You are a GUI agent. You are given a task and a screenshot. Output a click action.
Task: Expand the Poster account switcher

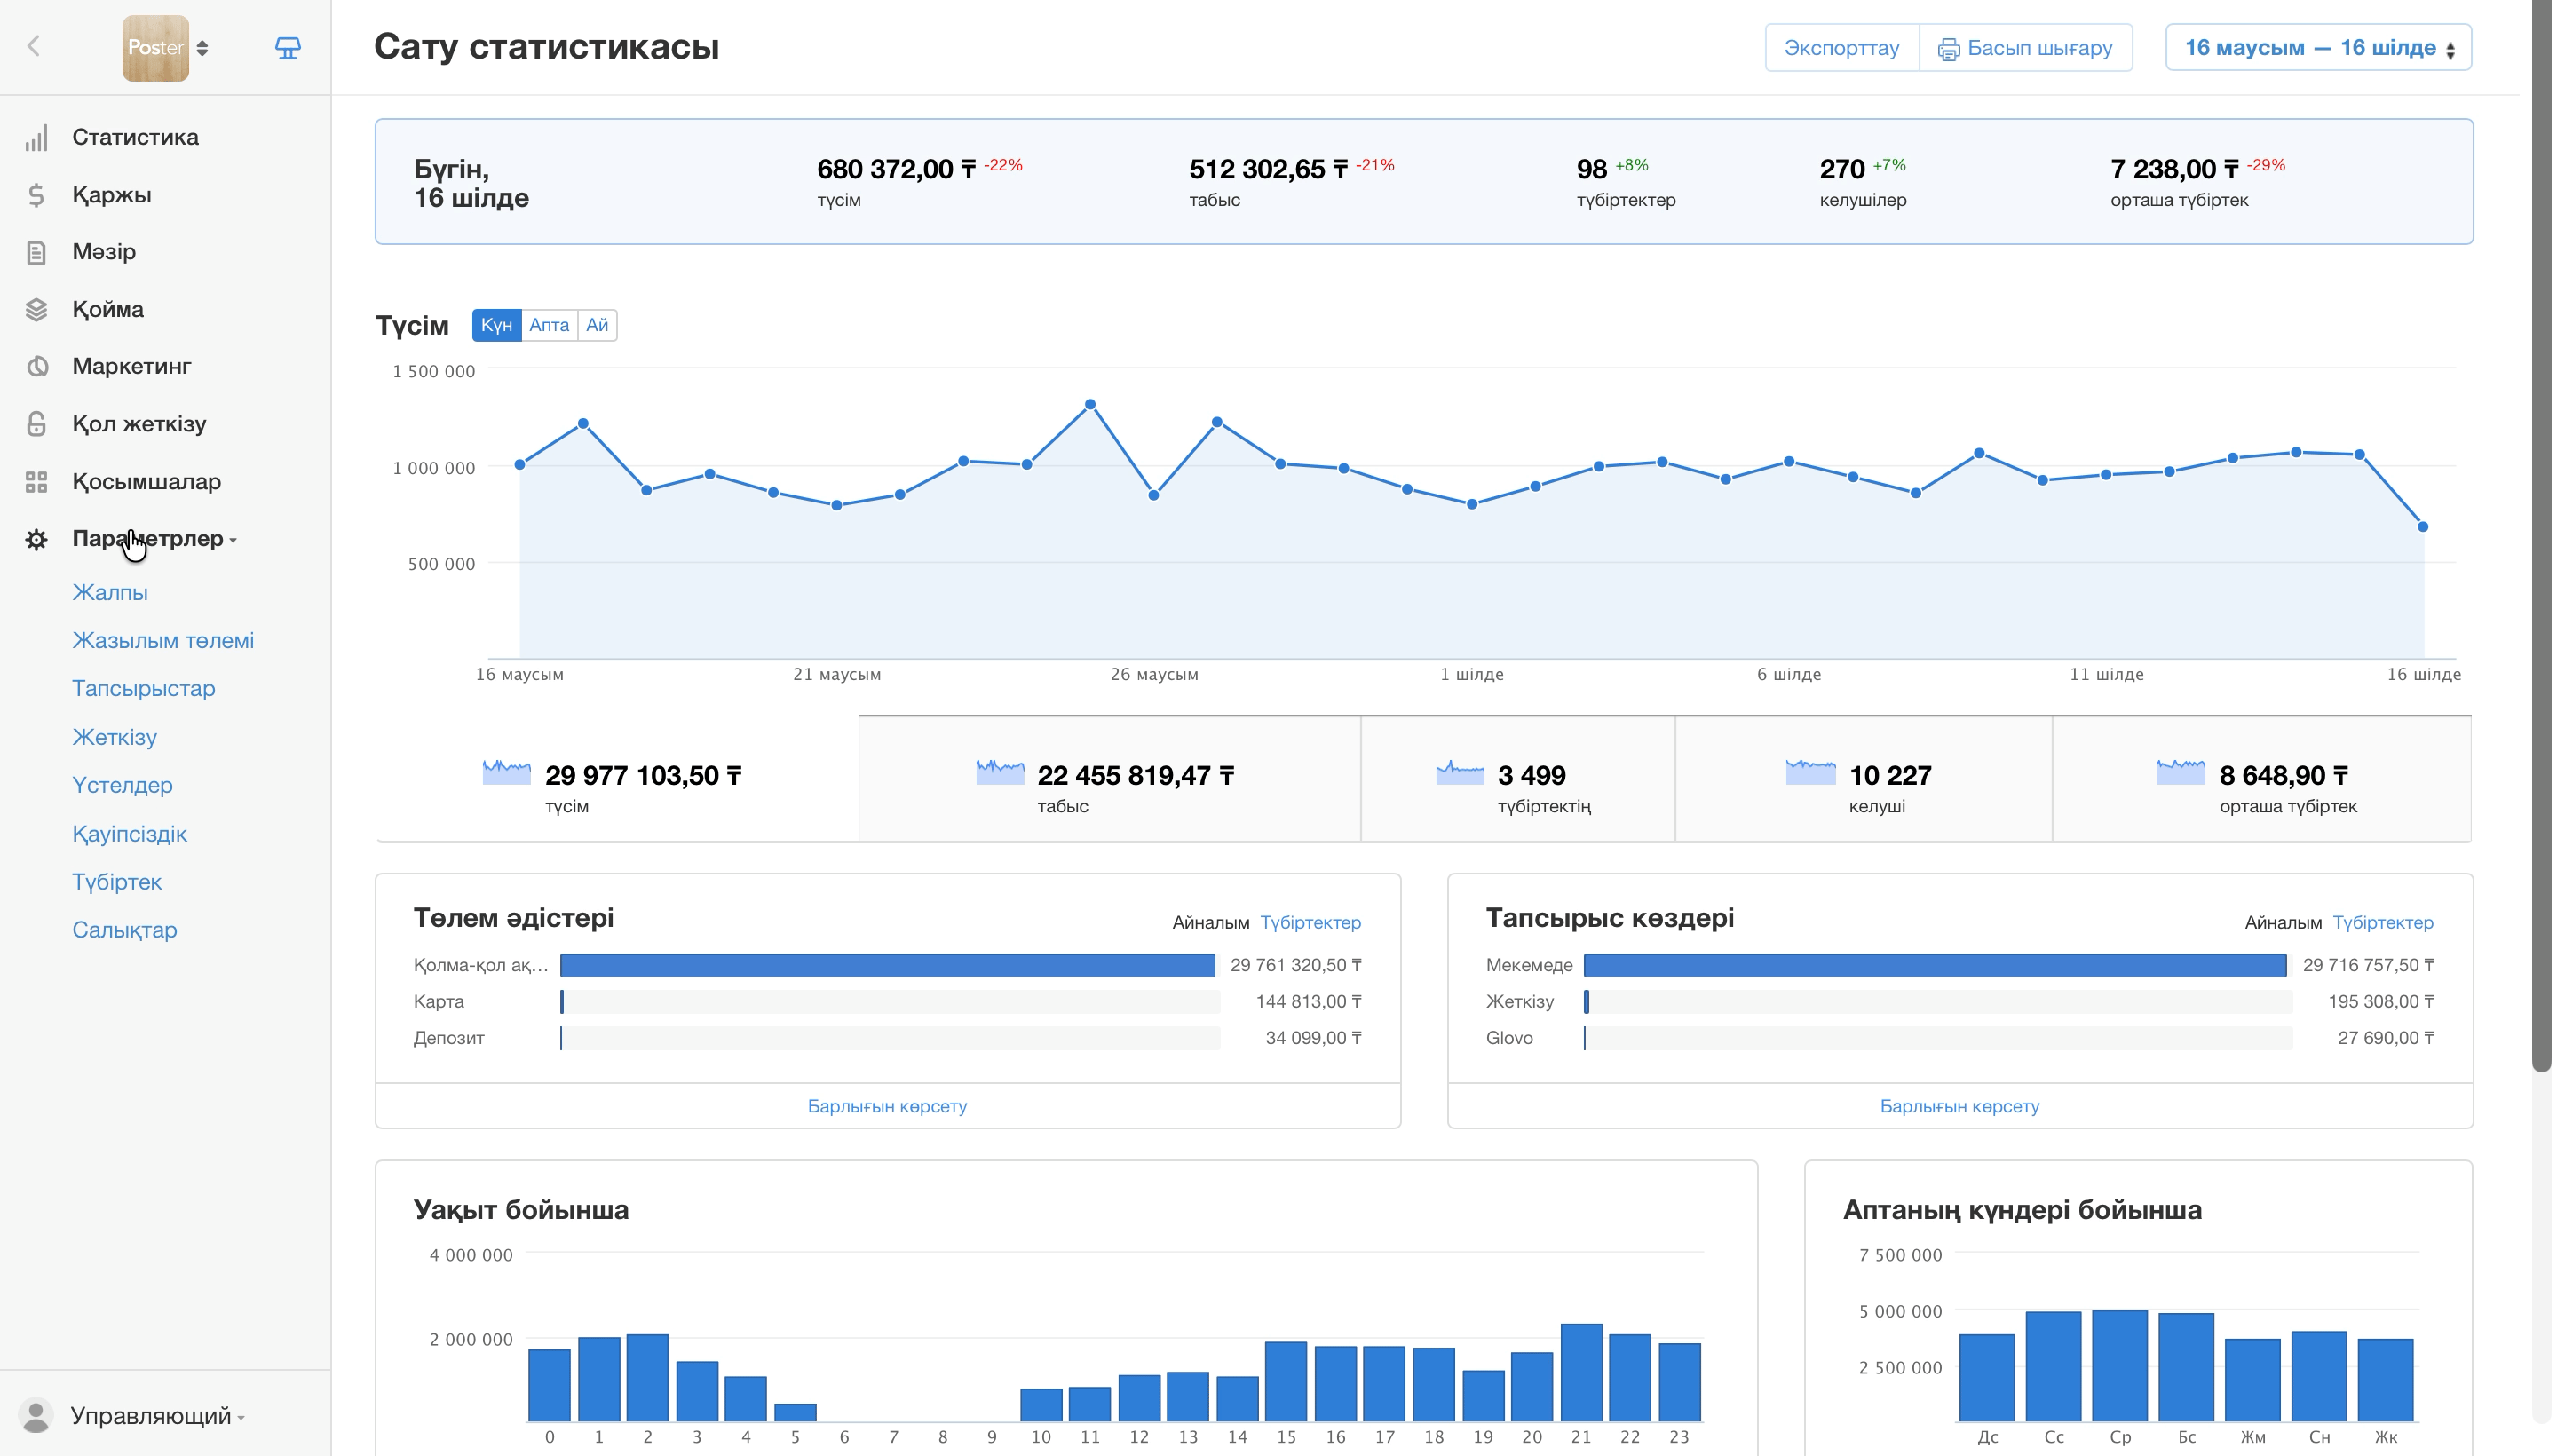[165, 48]
